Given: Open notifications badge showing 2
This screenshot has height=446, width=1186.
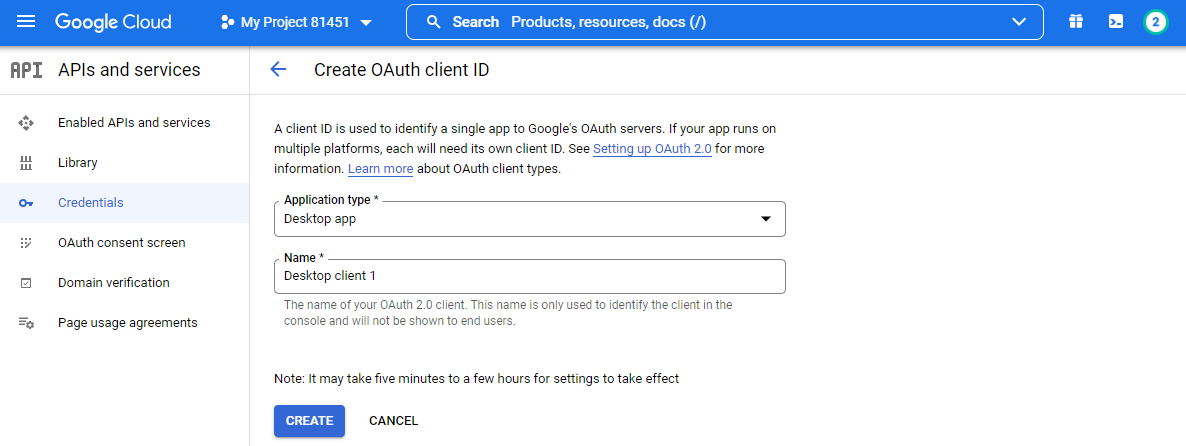Looking at the screenshot, I should coord(1156,22).
